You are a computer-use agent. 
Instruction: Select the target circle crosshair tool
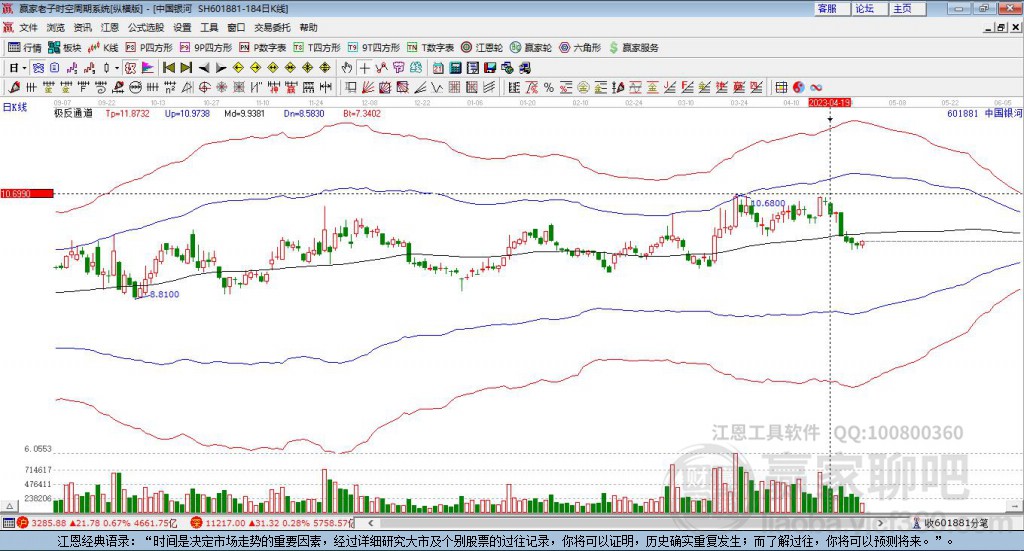tap(204, 87)
